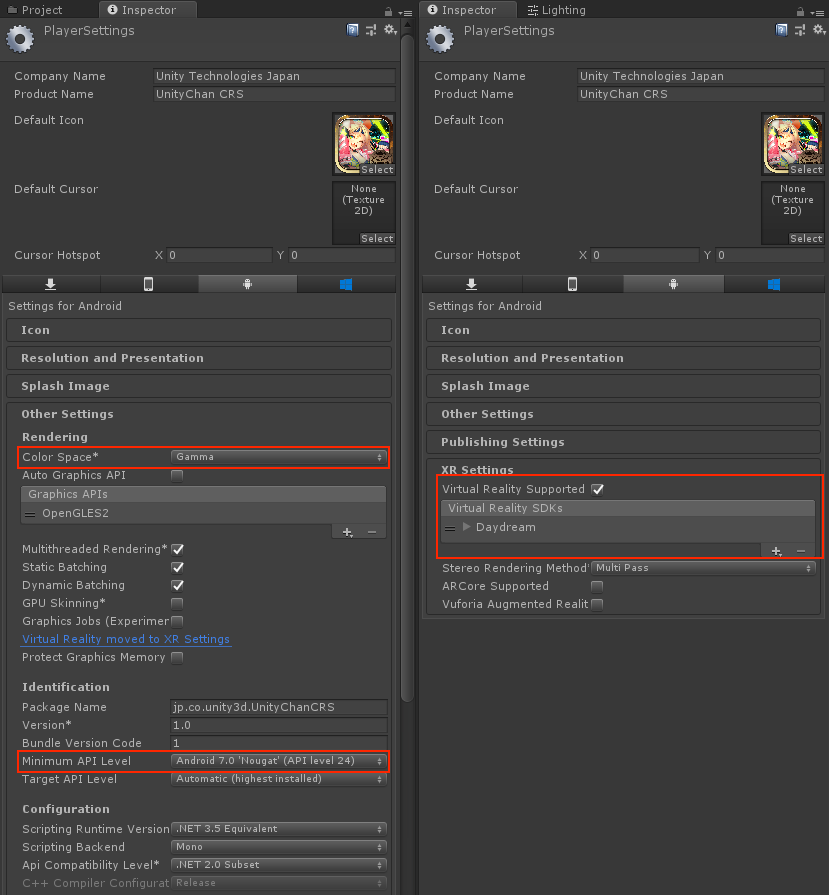Select the iOS platform tab beside the Project panel

pos(148,284)
